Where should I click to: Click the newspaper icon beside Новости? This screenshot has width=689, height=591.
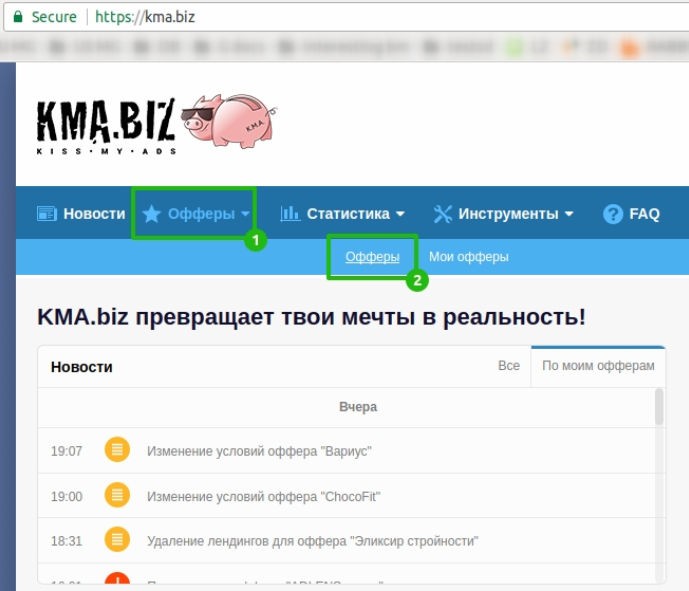[47, 214]
